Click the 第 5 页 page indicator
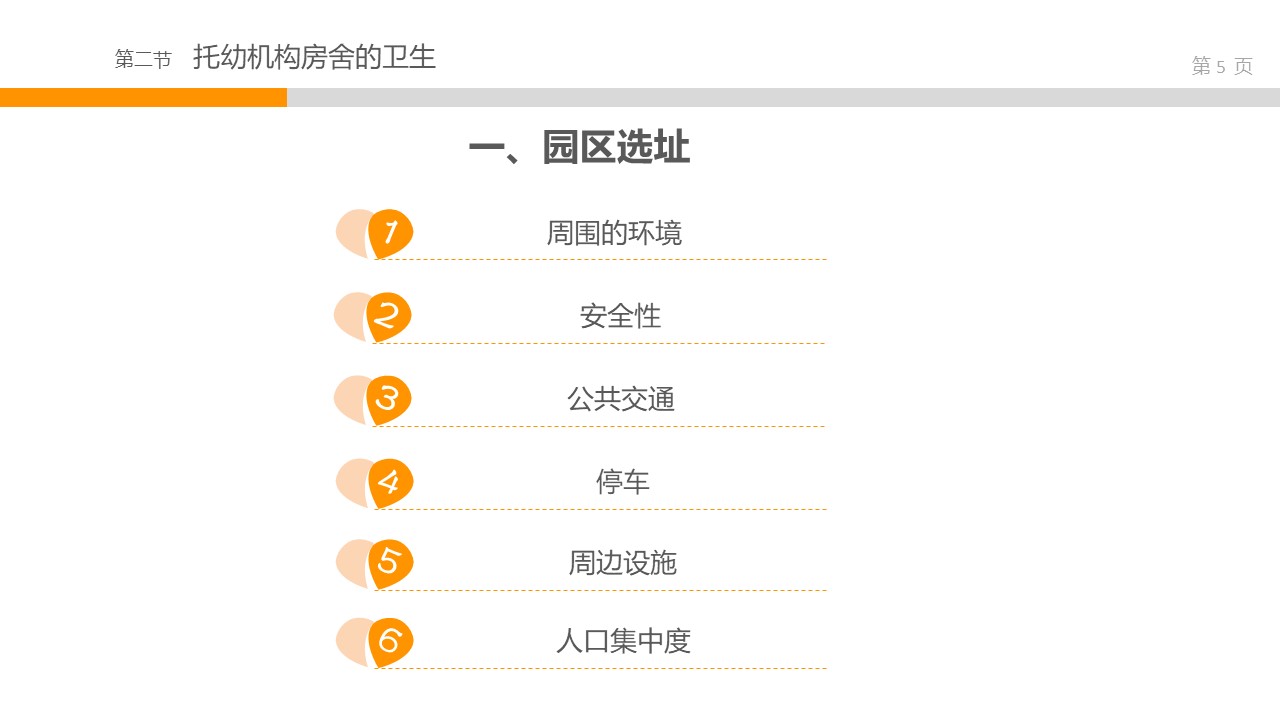Viewport: 1280px width, 720px height. (x=1222, y=66)
